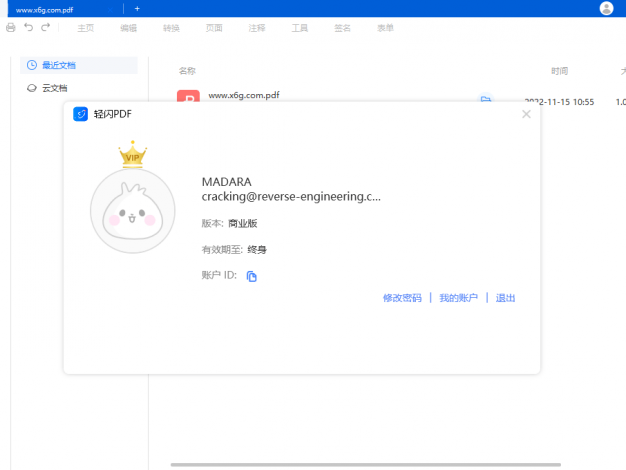Click the 名称 column header
The width and height of the screenshot is (626, 470).
click(x=187, y=71)
